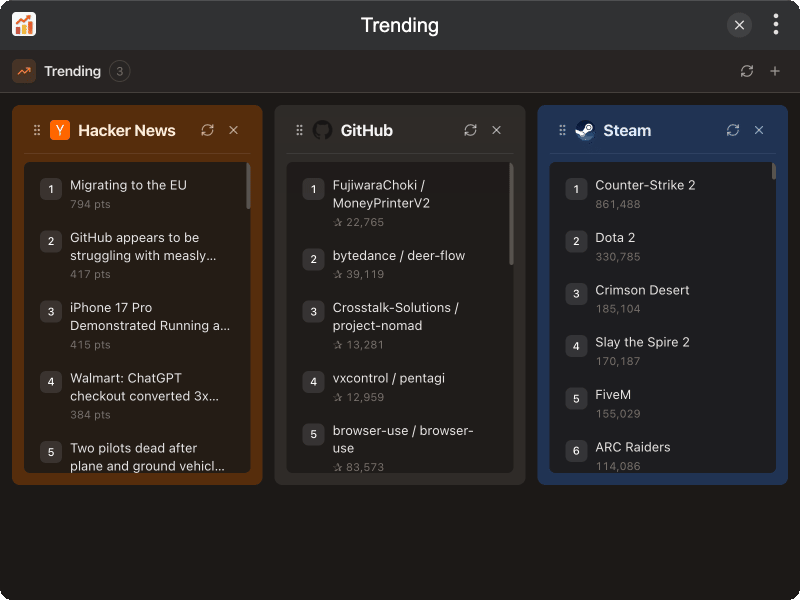Click the Trending app logo icon
800x600 pixels.
click(x=24, y=24)
